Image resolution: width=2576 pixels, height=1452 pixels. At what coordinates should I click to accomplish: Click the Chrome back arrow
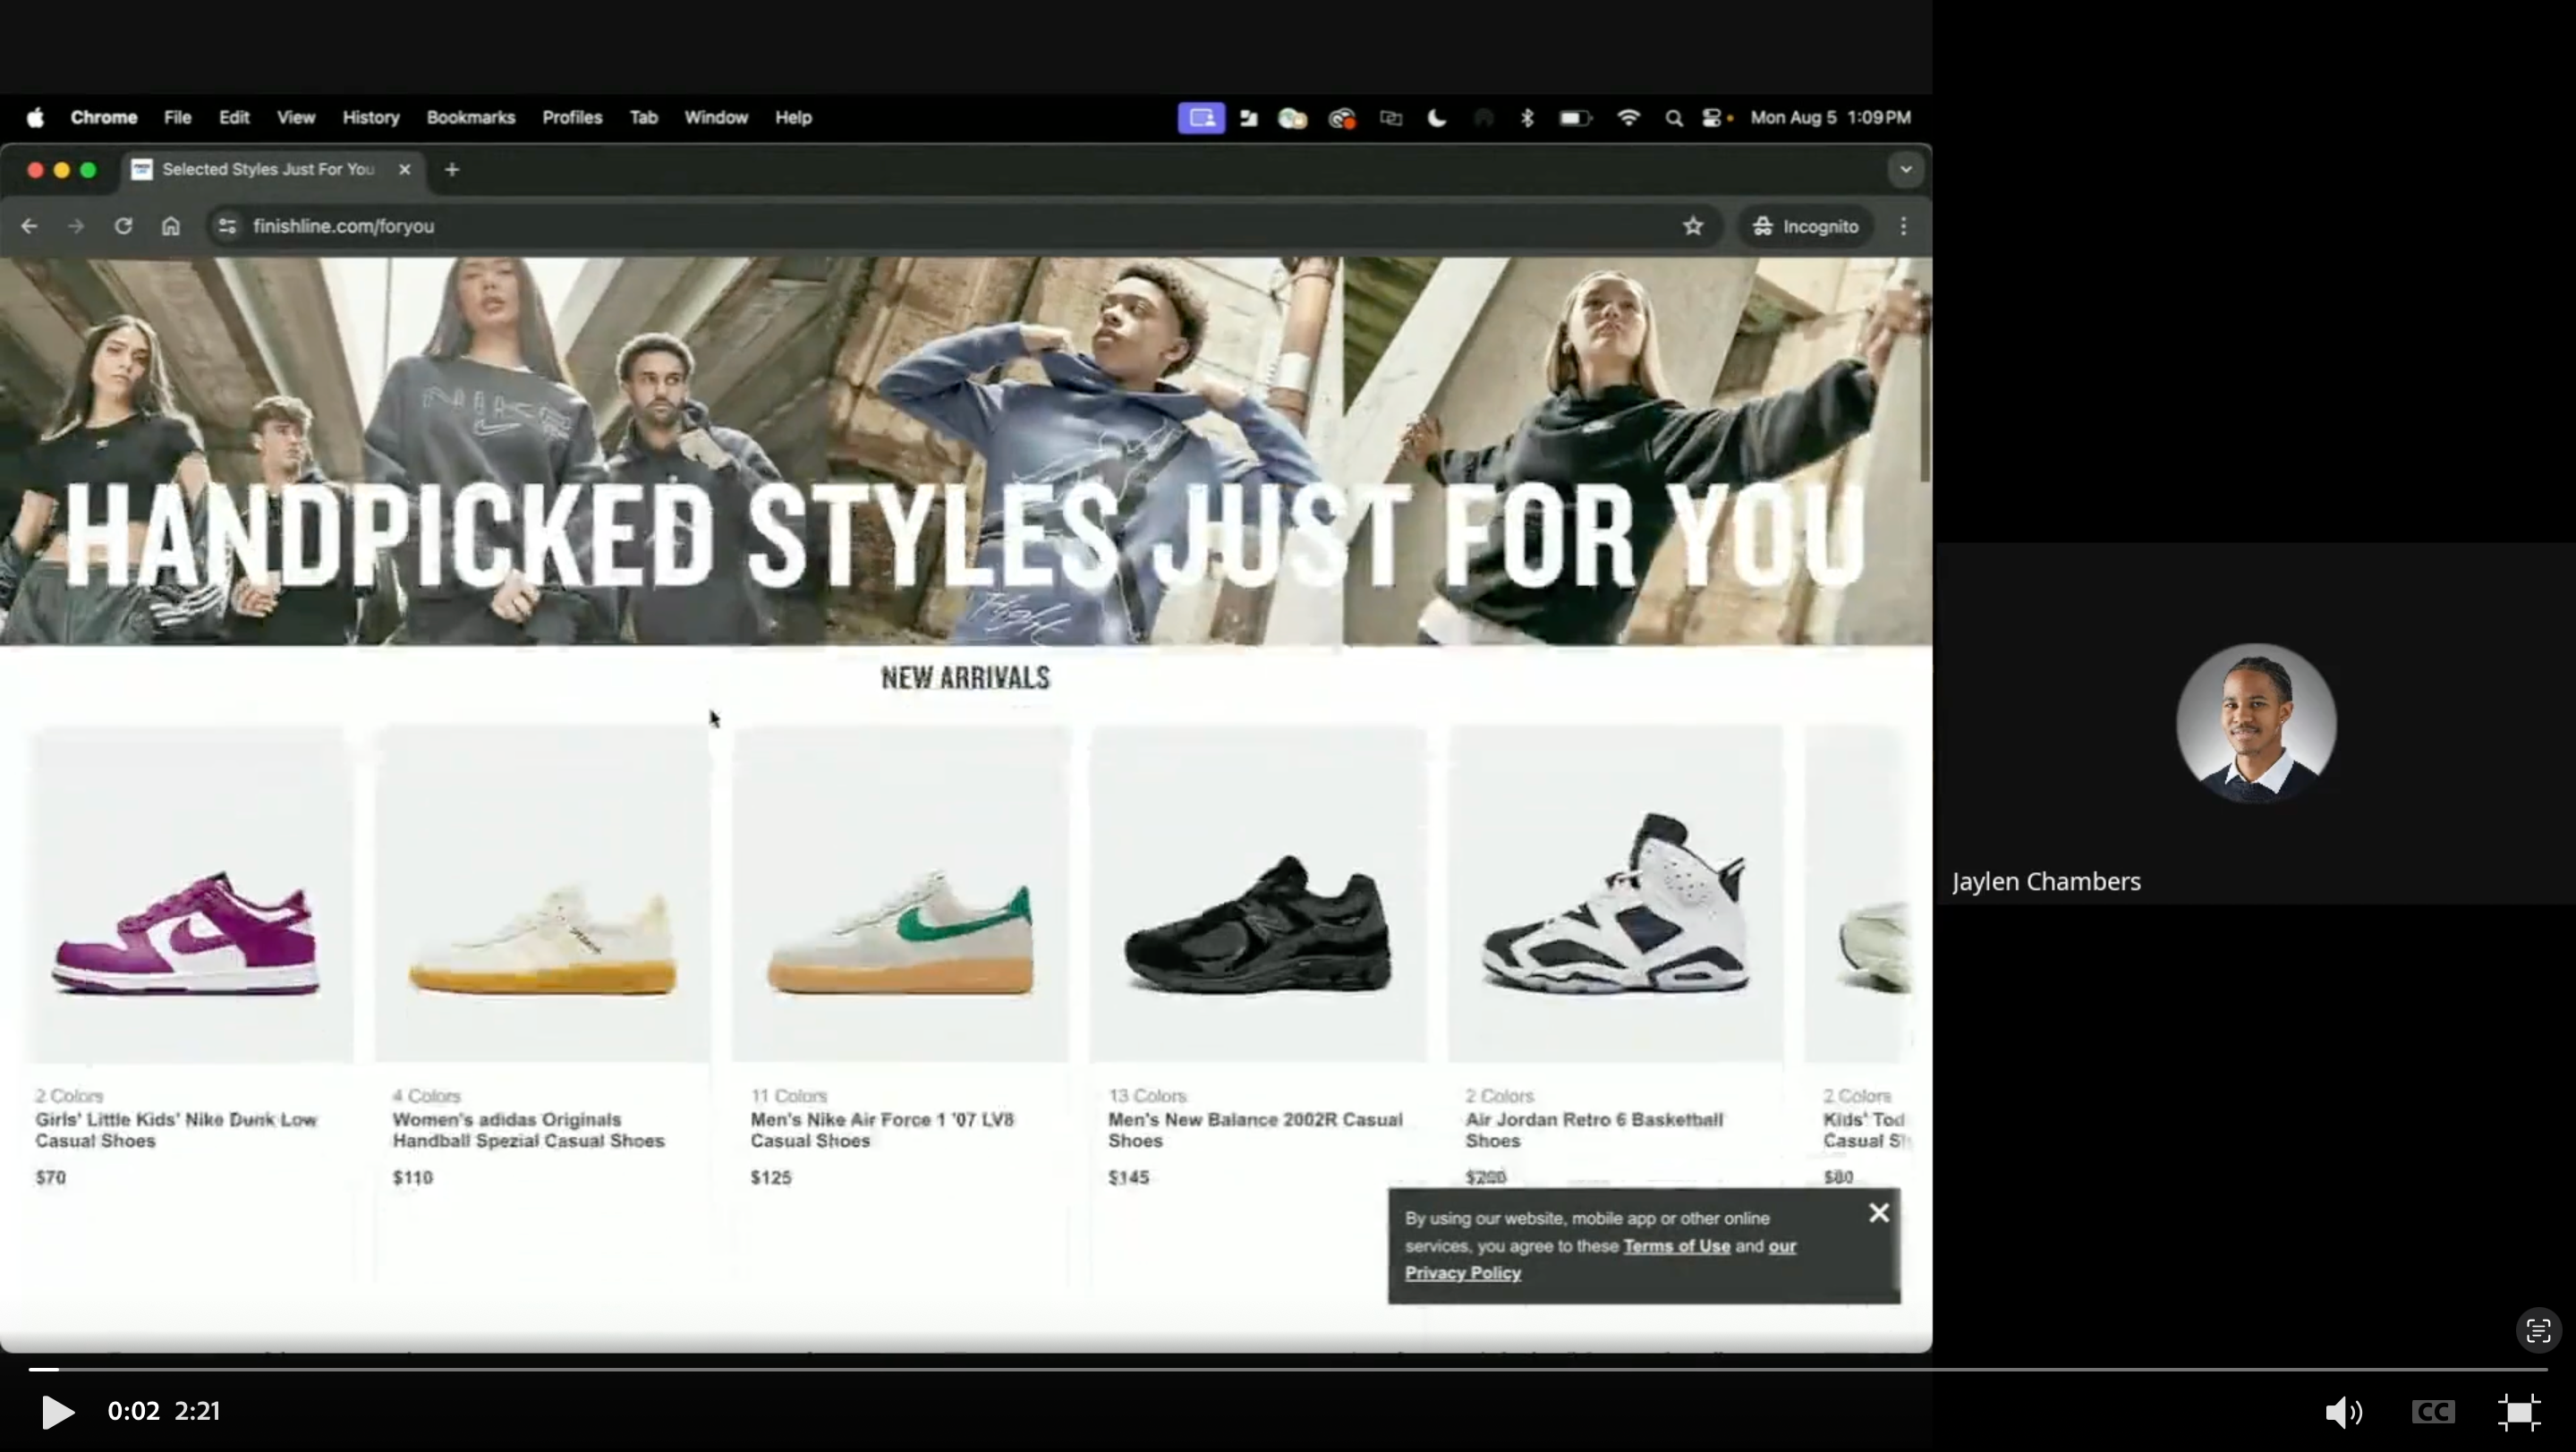[29, 226]
